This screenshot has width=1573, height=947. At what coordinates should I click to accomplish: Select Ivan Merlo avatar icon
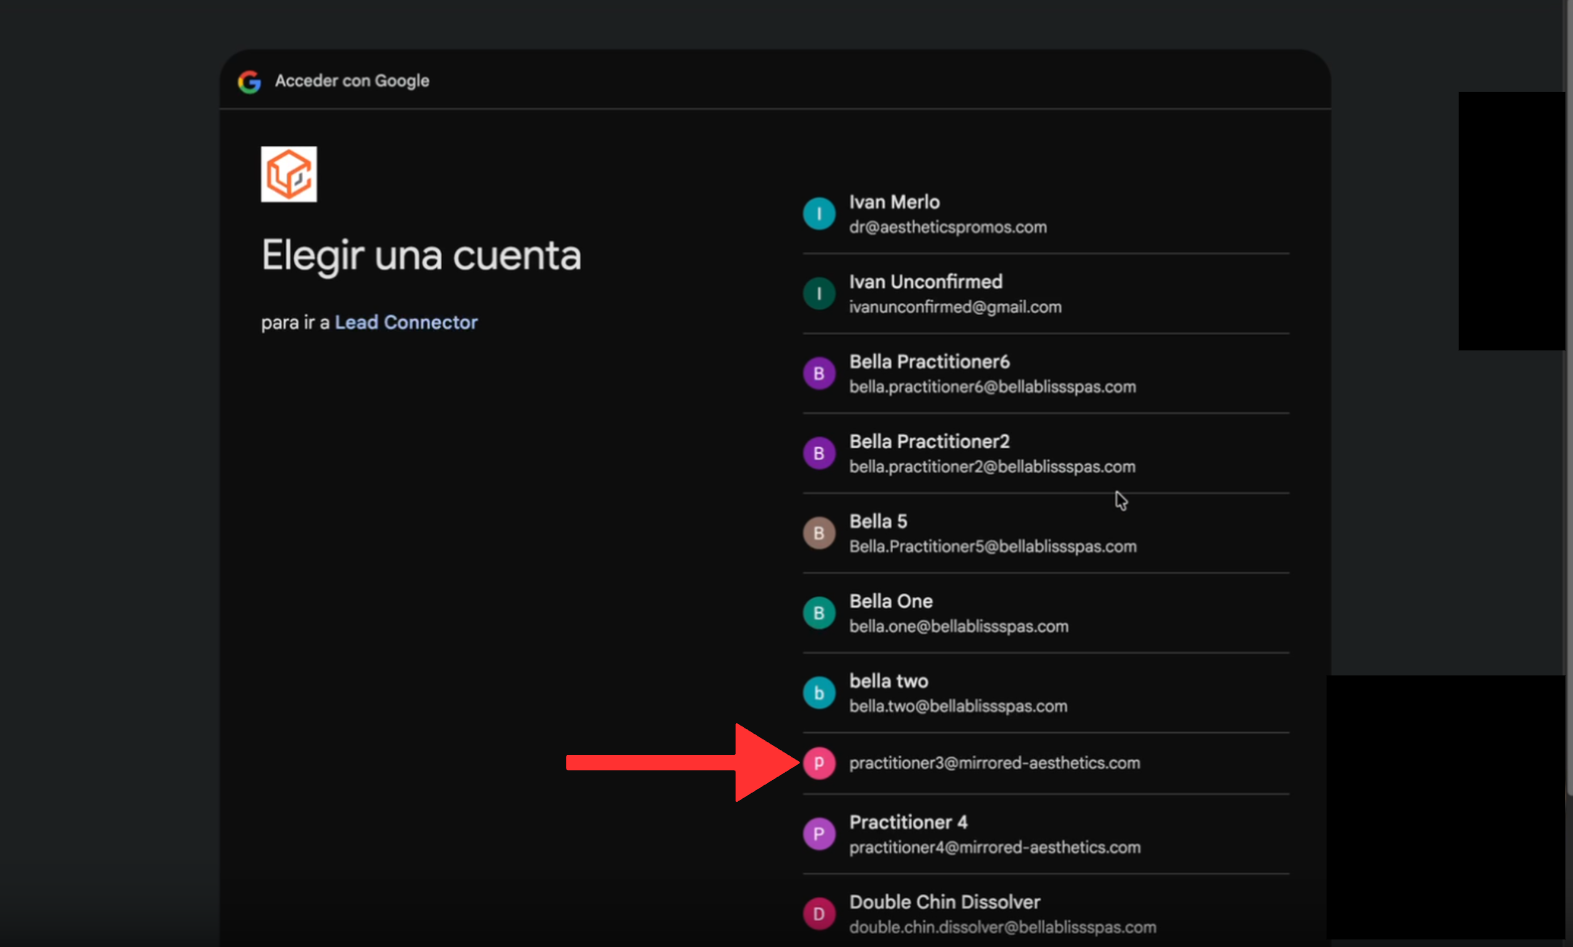pos(819,213)
